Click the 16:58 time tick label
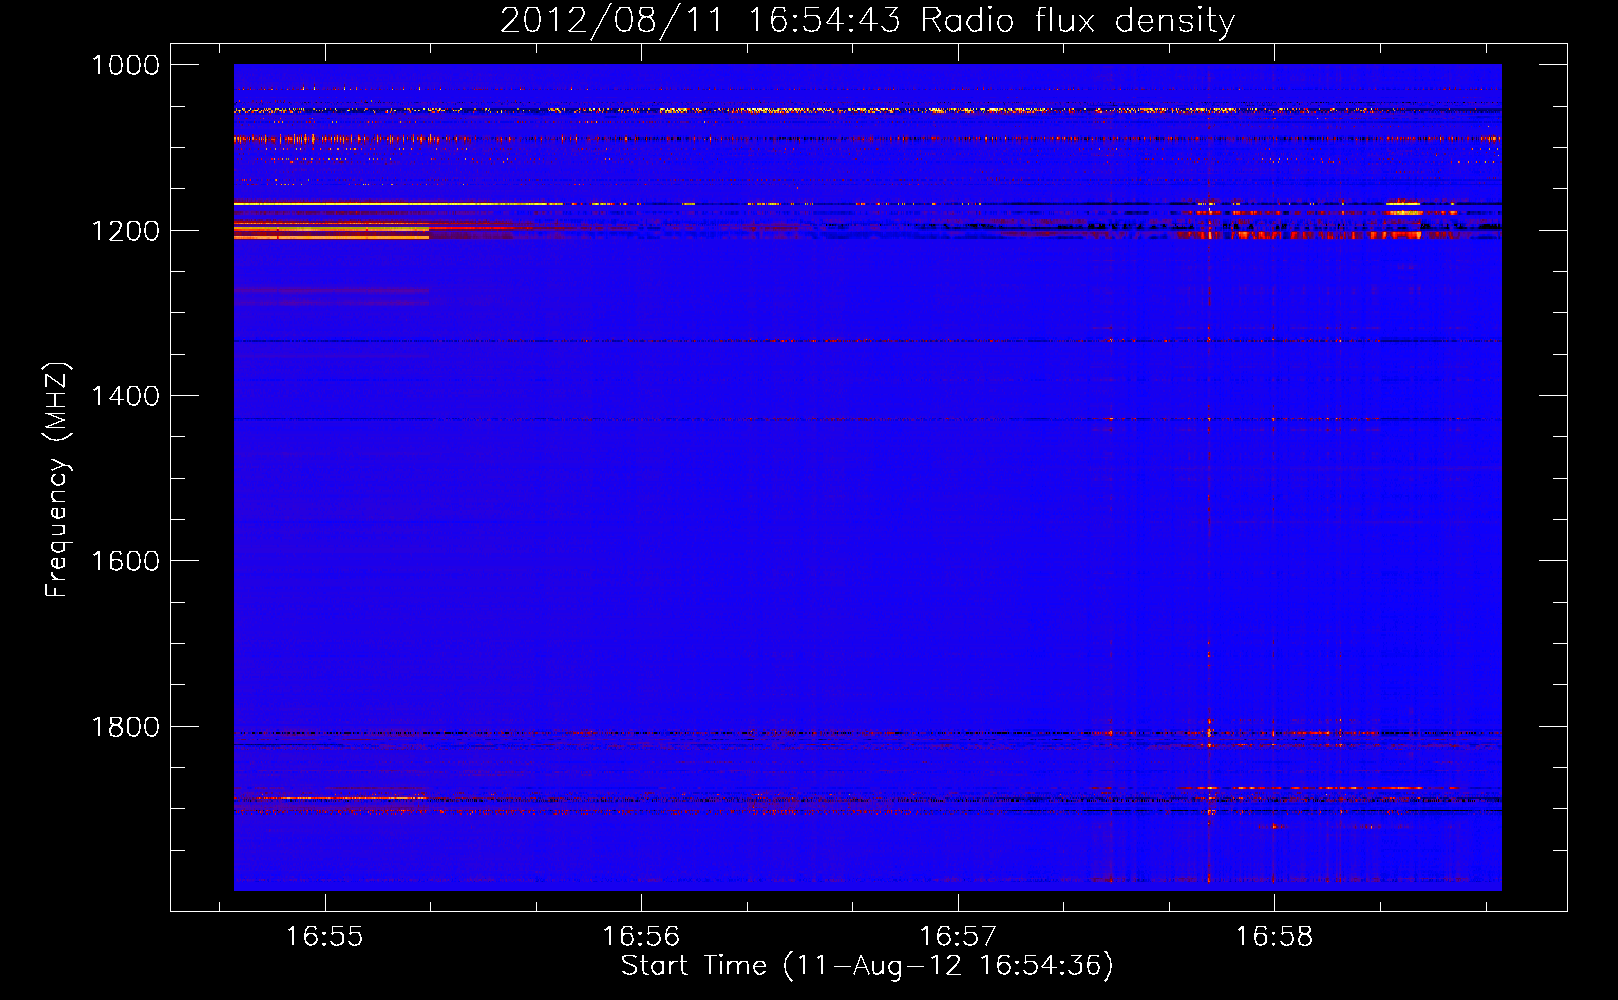Screen dimensions: 1618x1000 [x=1274, y=937]
